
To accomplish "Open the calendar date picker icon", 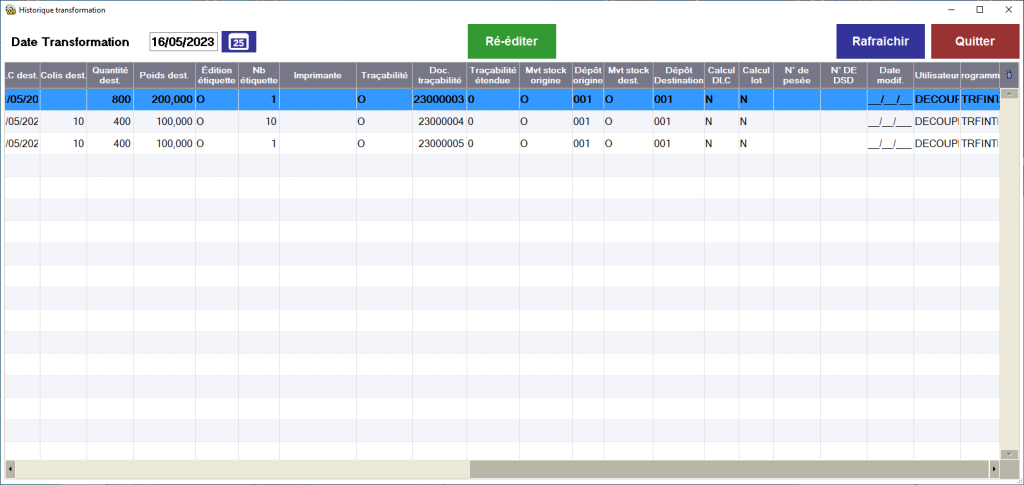I will pos(238,42).
